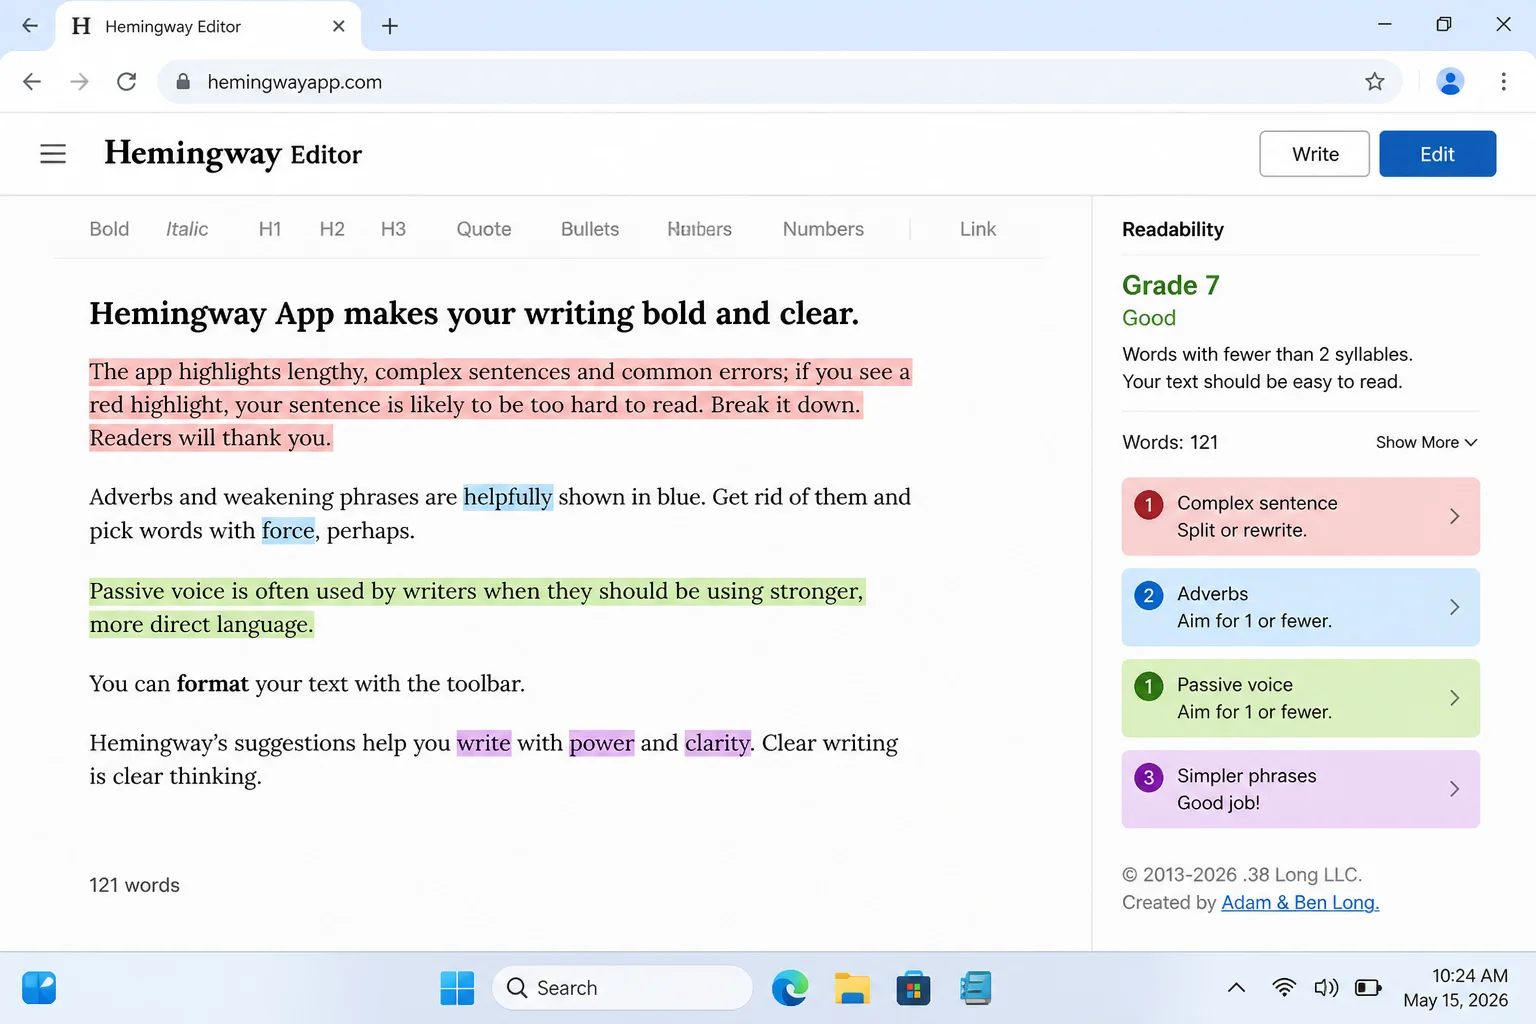Apply Bold formatting
The width and height of the screenshot is (1536, 1024).
tap(109, 229)
